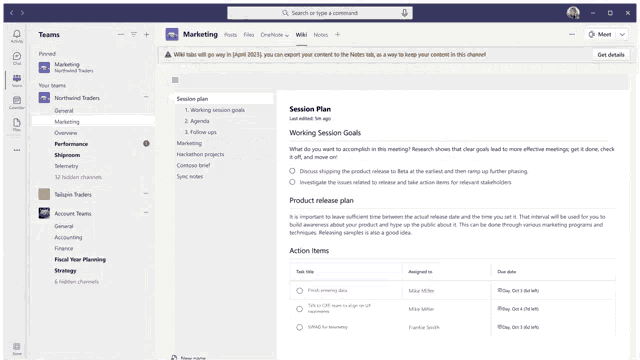Open the Store icon at sidebar bottom

click(17, 348)
